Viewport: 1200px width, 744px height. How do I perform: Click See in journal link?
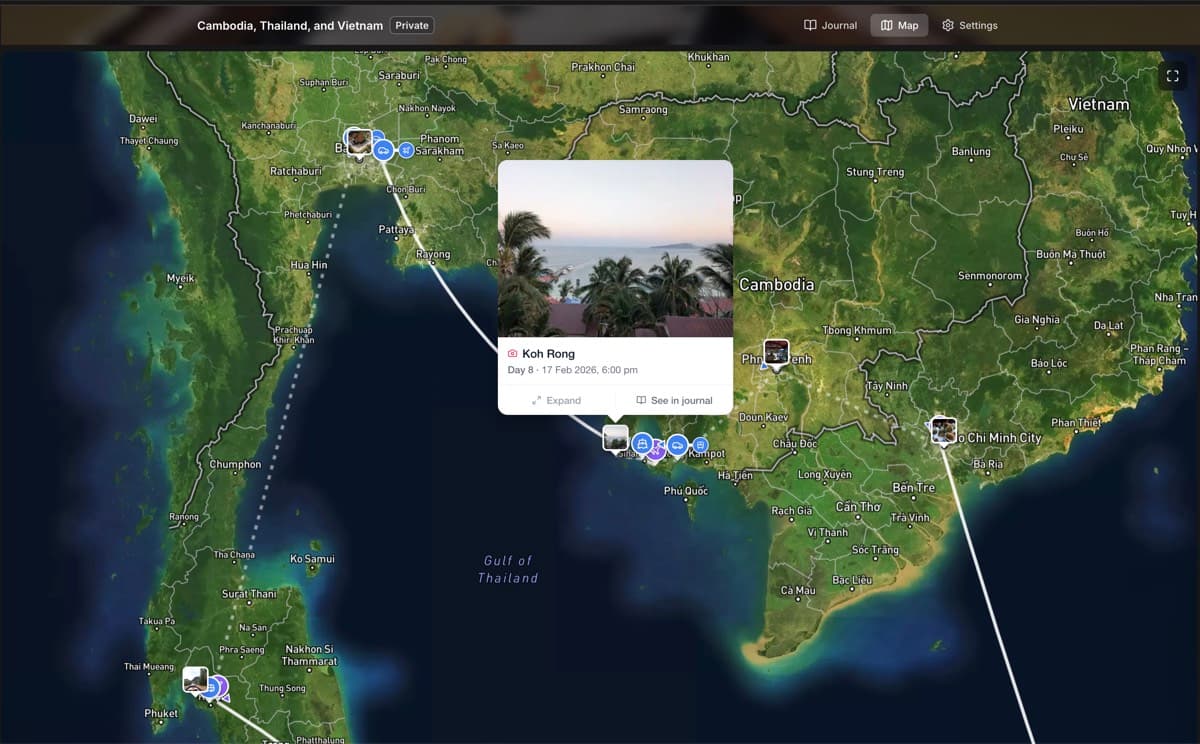pos(674,400)
